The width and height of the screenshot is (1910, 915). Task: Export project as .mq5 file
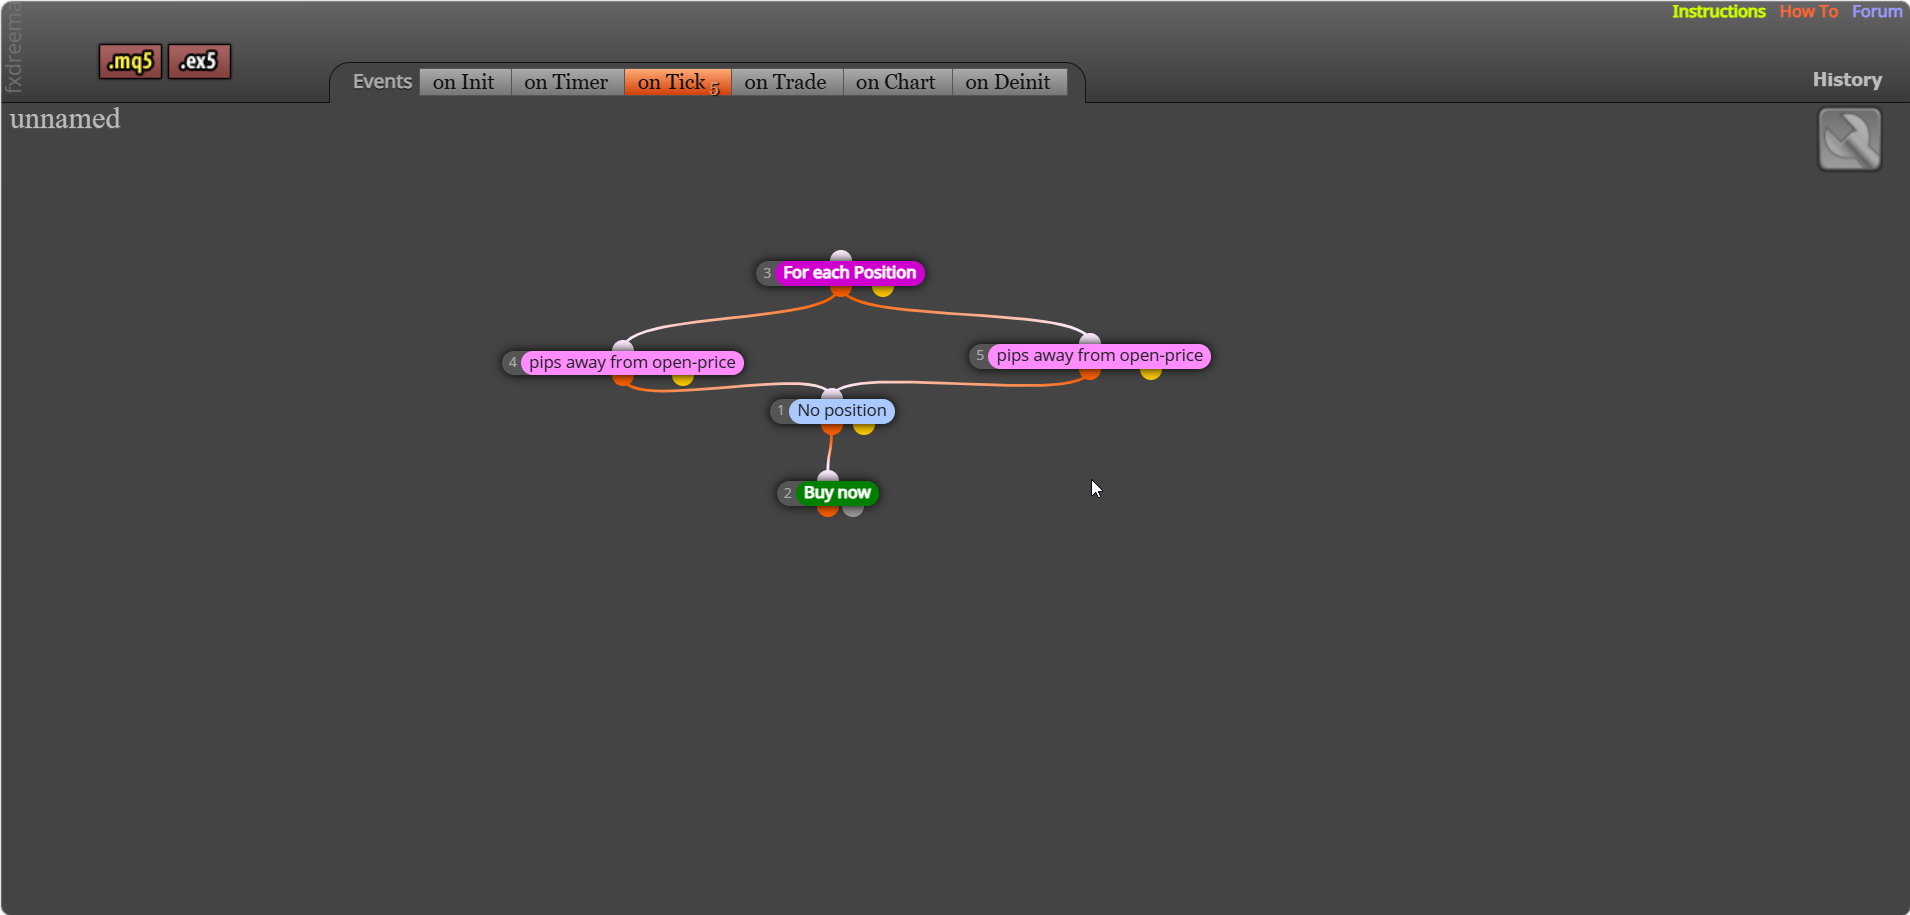[130, 61]
